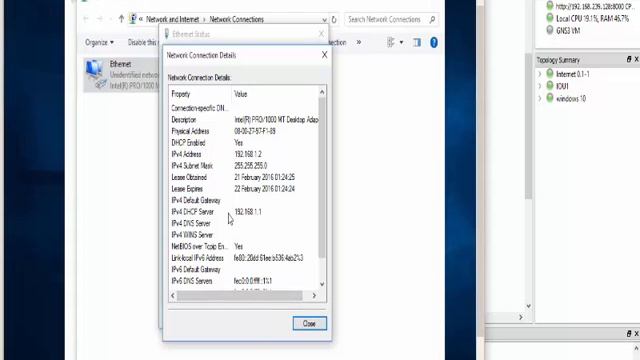Select Local CPU RAM server entry
The width and height of the screenshot is (640, 360).
pos(592,18)
